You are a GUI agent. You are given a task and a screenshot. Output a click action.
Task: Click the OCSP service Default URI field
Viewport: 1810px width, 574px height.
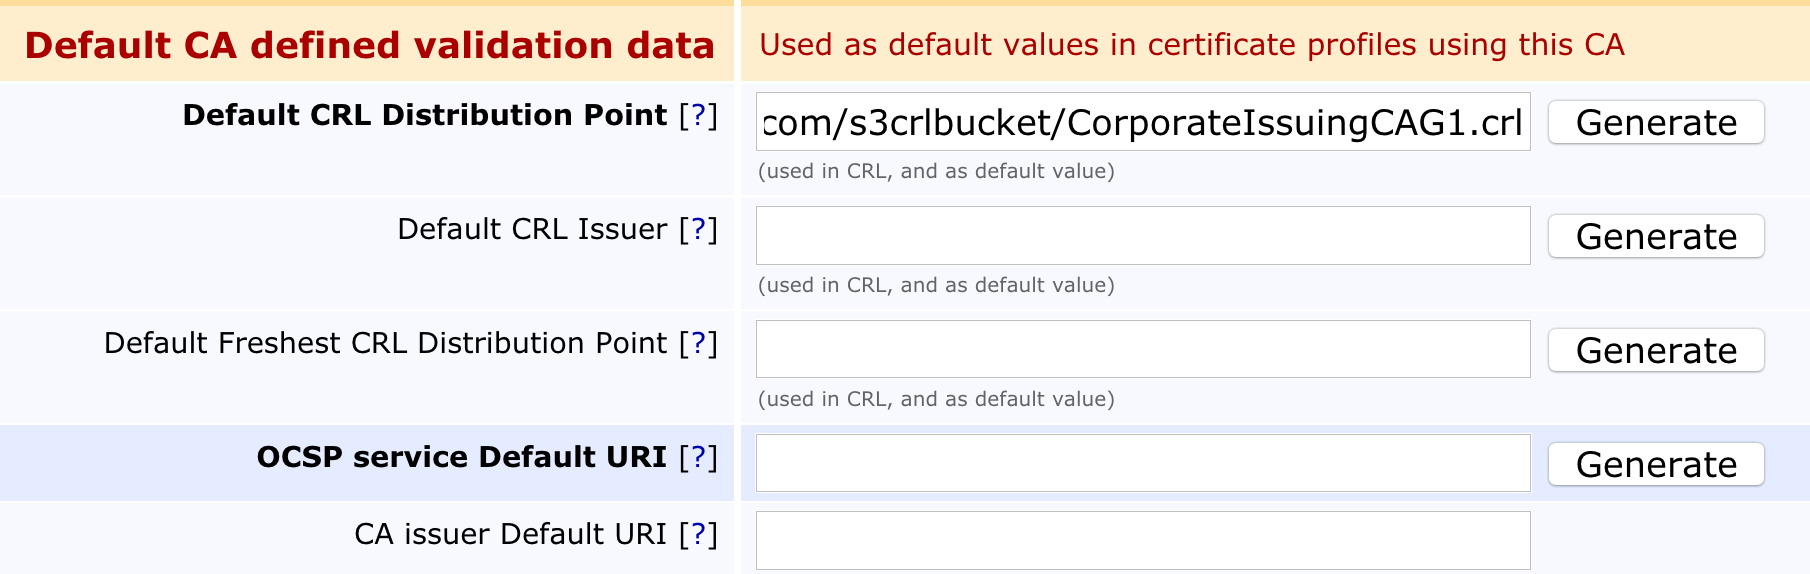pyautogui.click(x=1142, y=464)
